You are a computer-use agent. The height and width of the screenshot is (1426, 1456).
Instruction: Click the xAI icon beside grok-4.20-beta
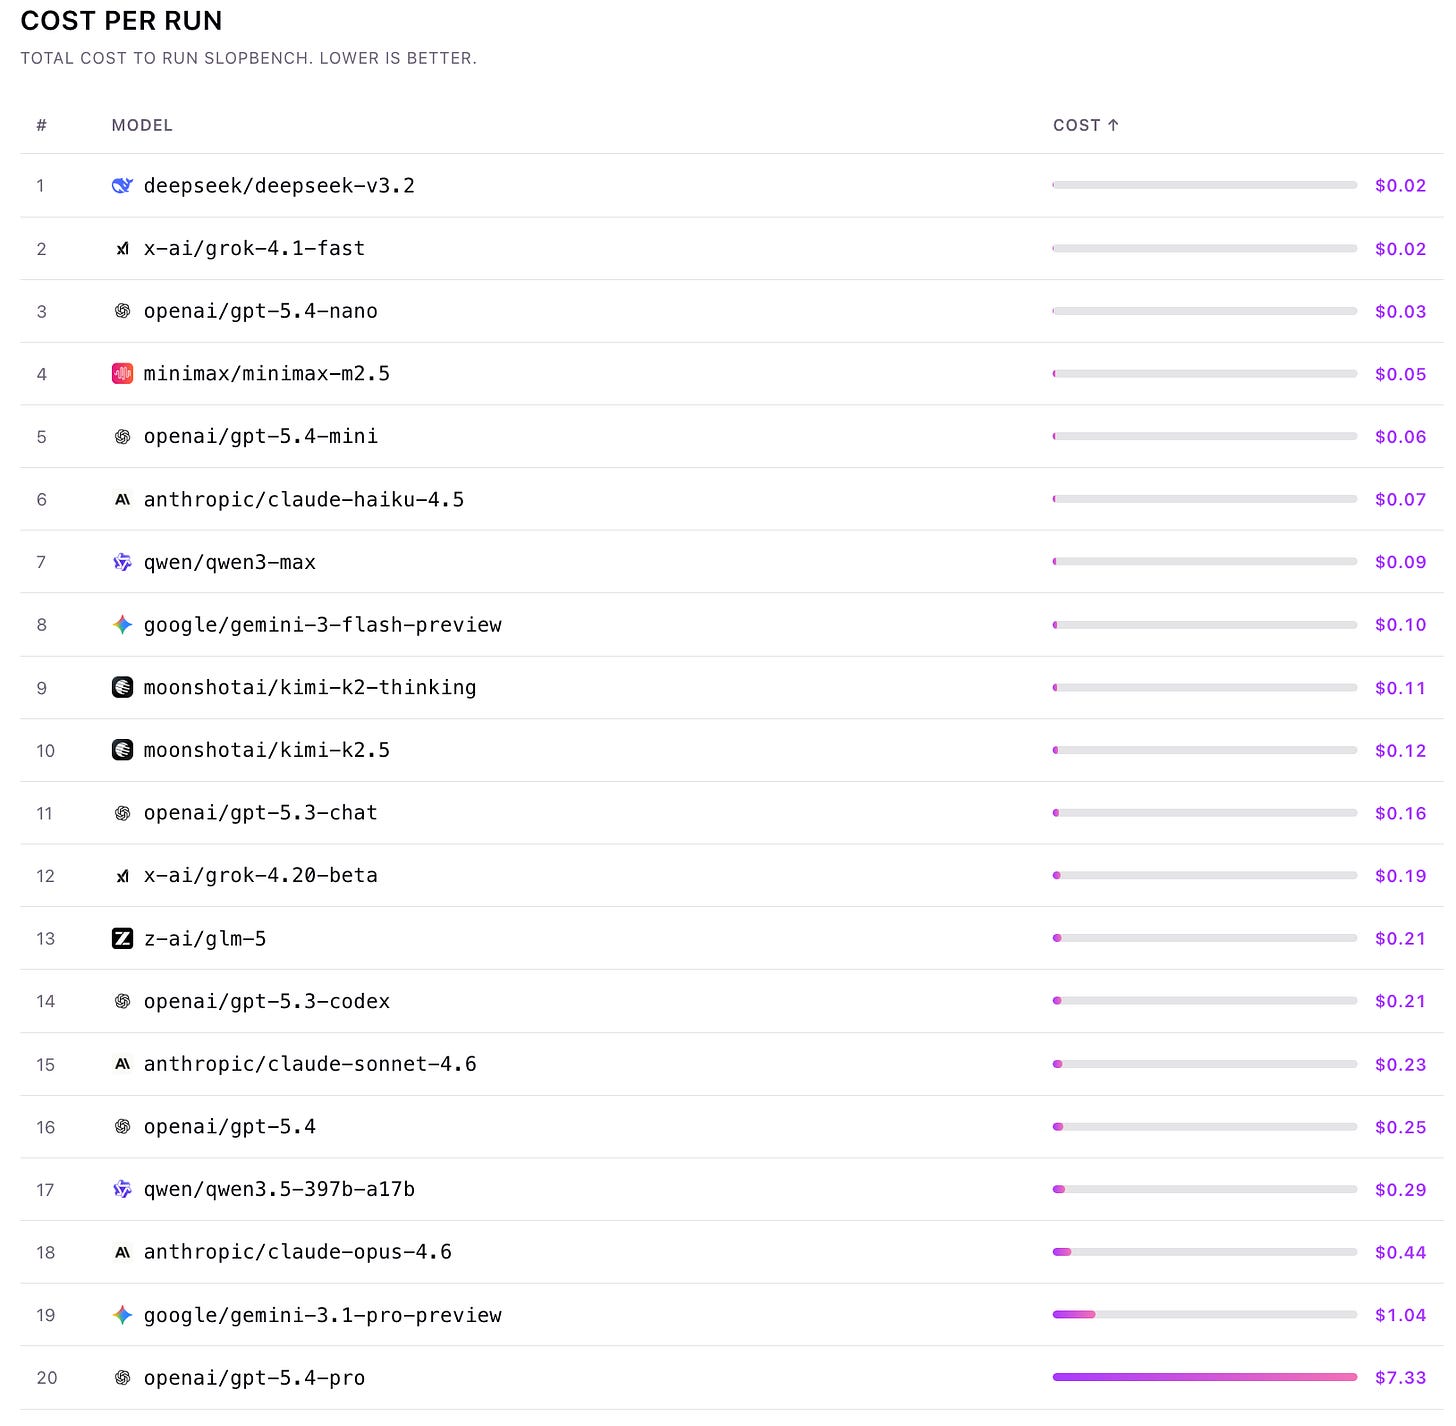pos(122,876)
